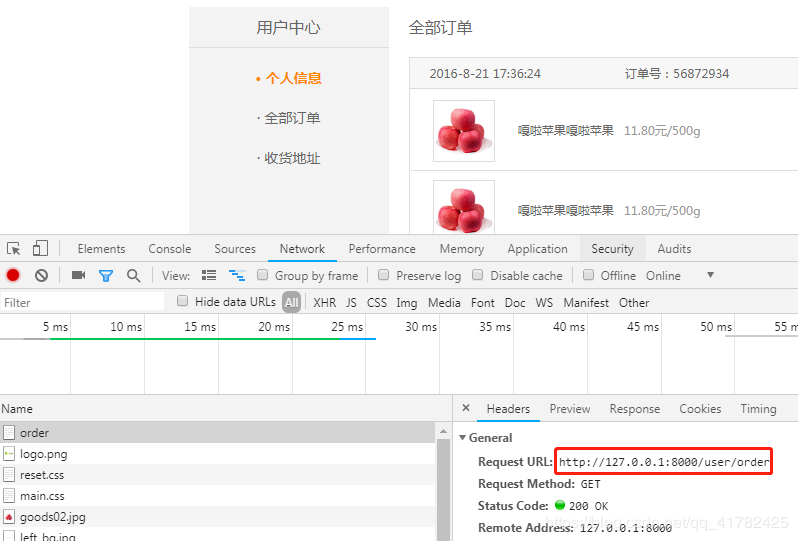
Task: Switch to the Application tab
Action: pos(537,249)
